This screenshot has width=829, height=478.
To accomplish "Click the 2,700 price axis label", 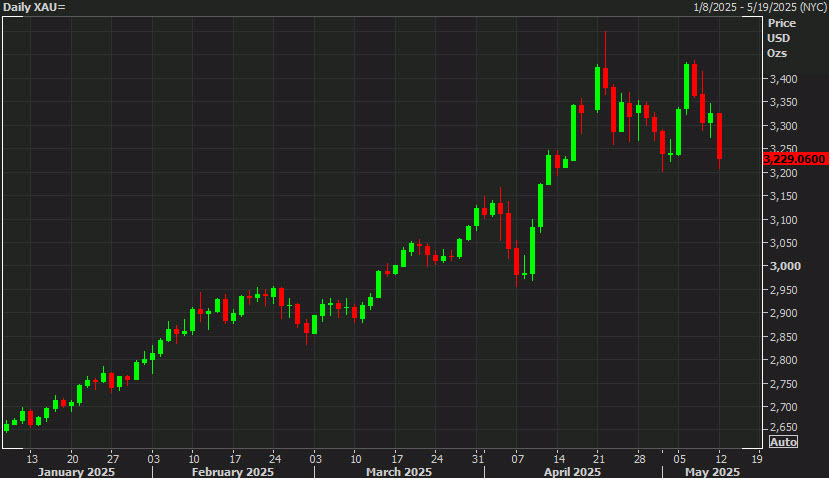I will coord(784,407).
